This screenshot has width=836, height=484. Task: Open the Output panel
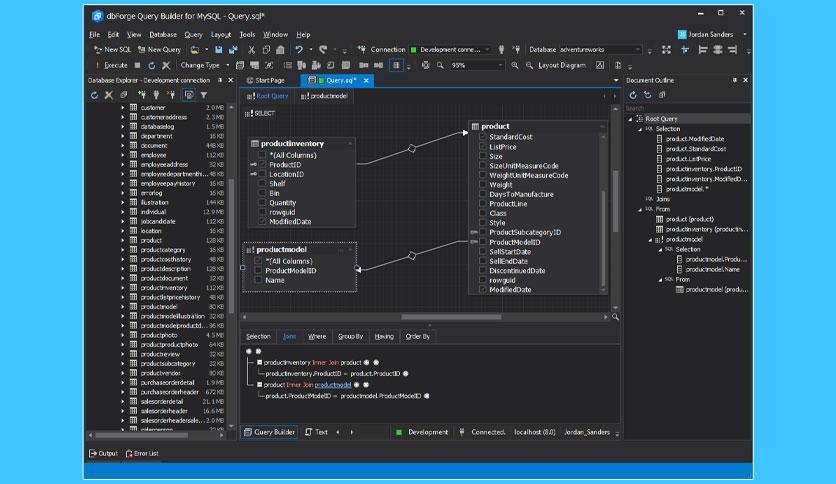click(103, 454)
